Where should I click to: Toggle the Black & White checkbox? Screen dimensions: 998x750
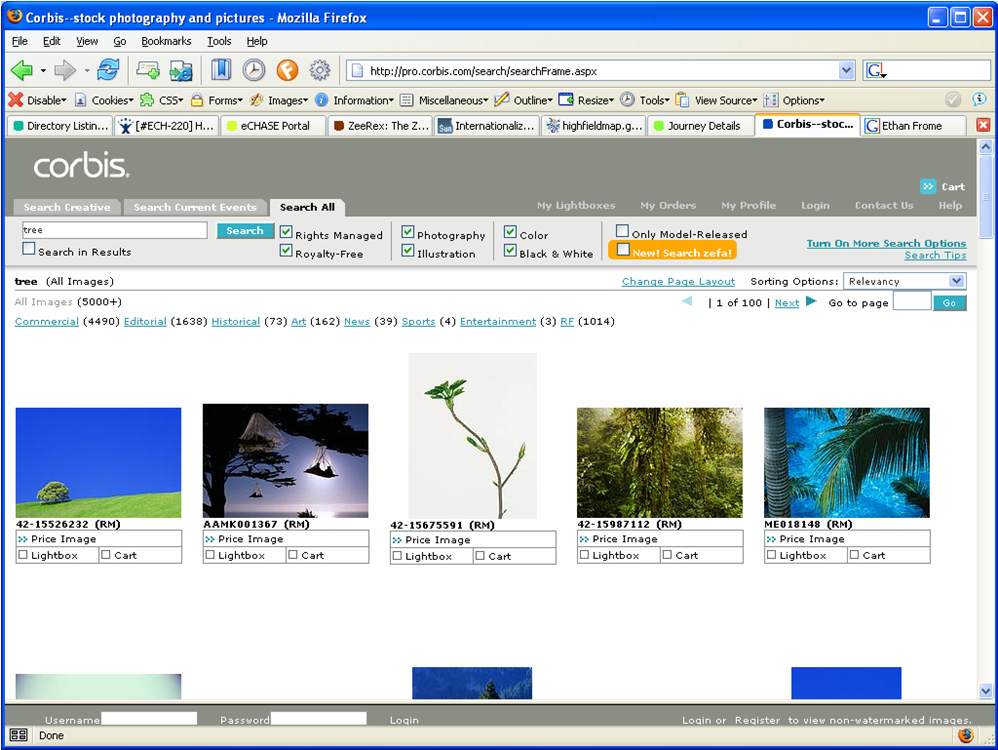tap(510, 252)
